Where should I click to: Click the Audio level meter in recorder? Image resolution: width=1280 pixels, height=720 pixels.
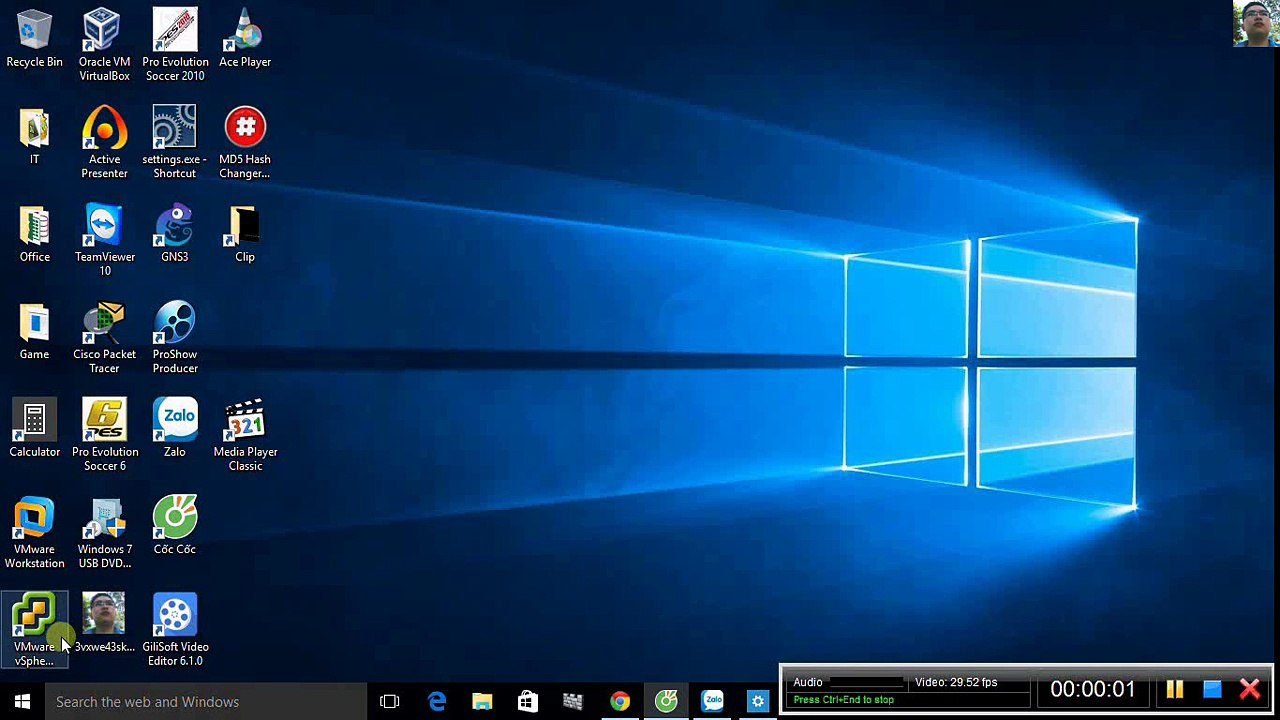pos(866,682)
